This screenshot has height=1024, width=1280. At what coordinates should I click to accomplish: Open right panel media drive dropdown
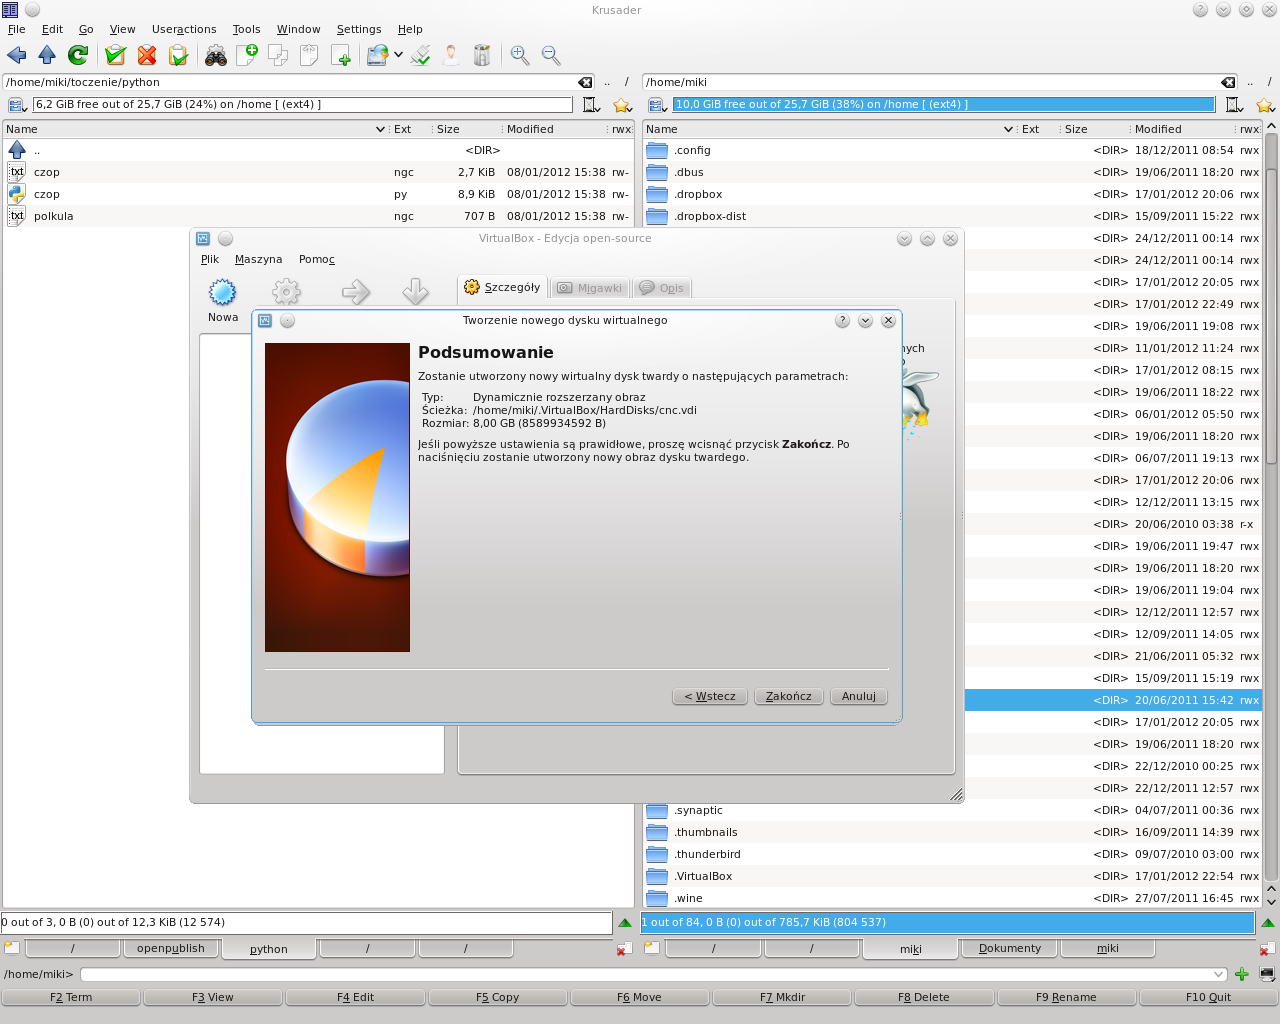(x=657, y=105)
